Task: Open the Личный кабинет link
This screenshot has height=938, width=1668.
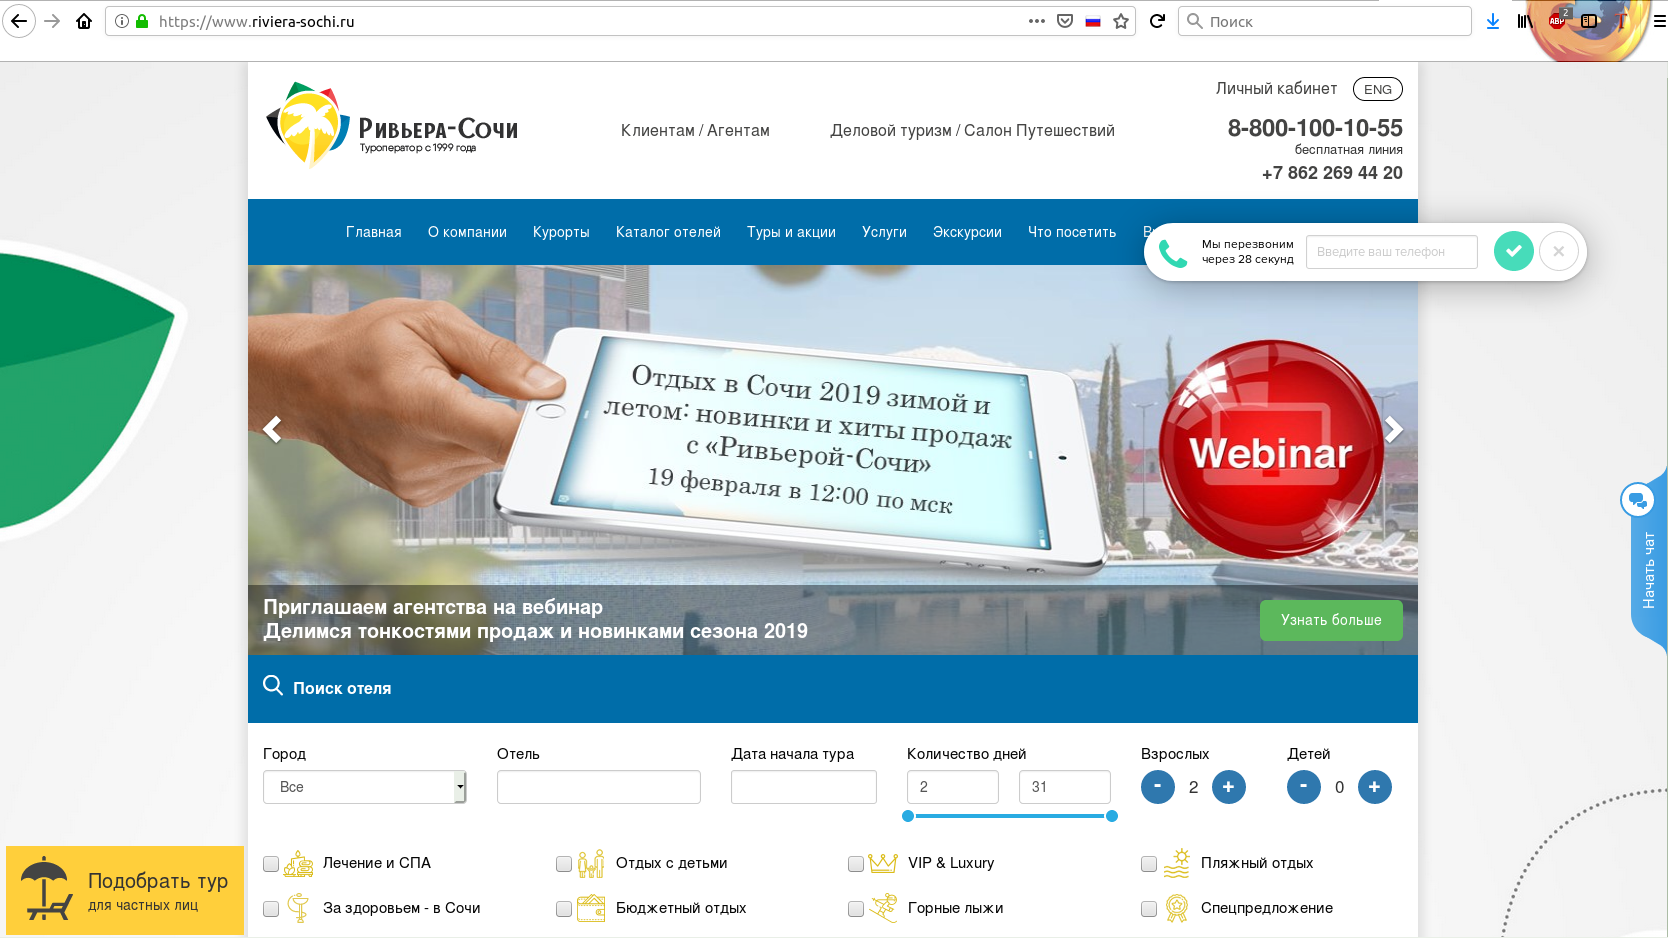Action: pyautogui.click(x=1276, y=89)
